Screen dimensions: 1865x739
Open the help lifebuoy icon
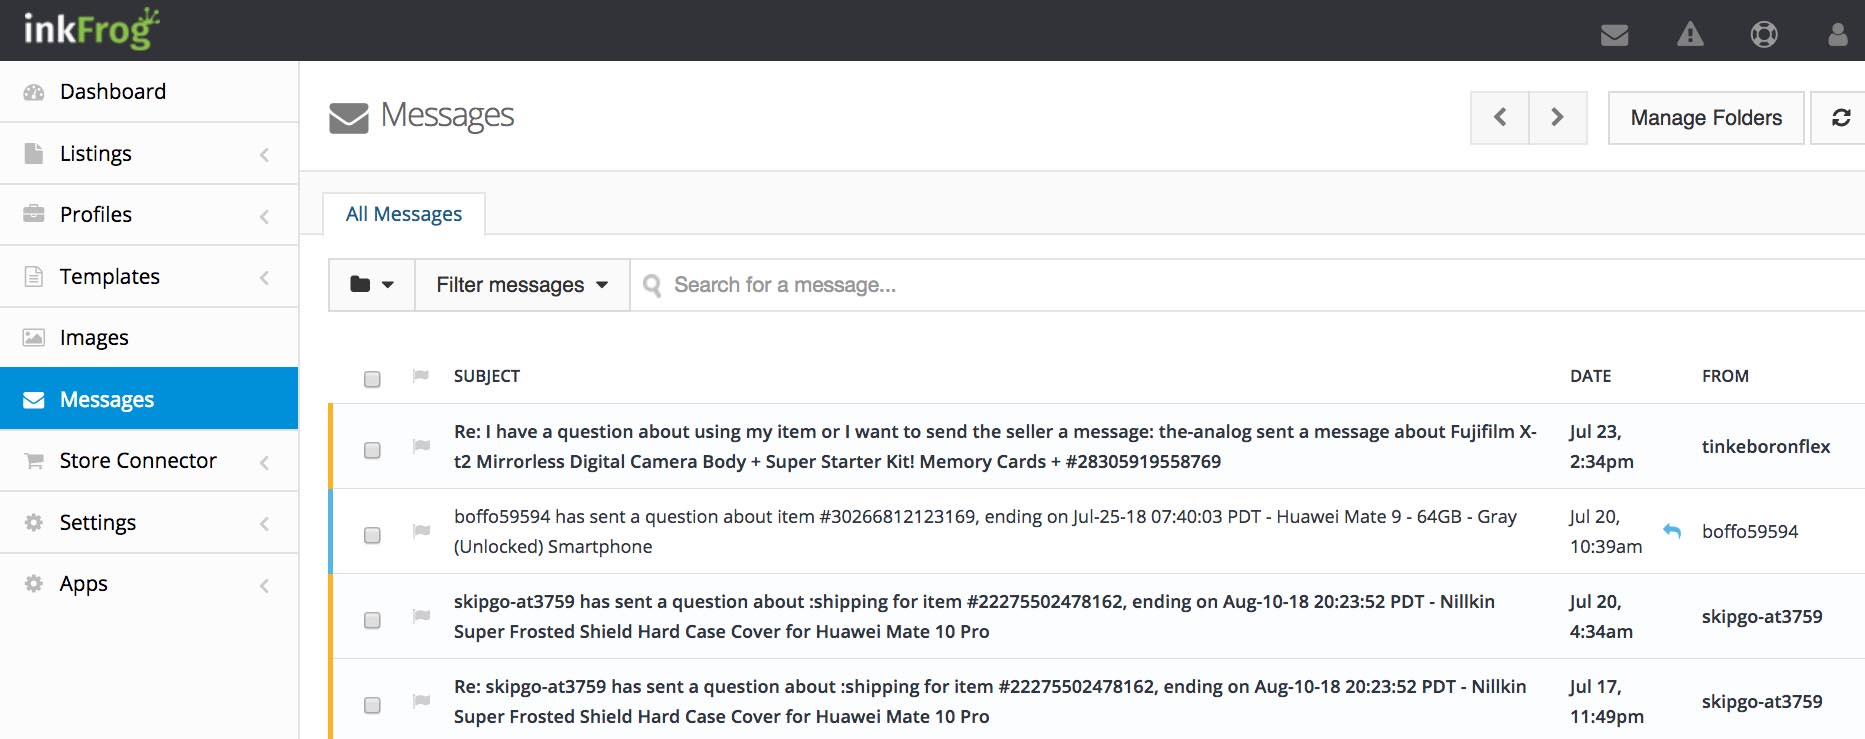click(x=1764, y=35)
